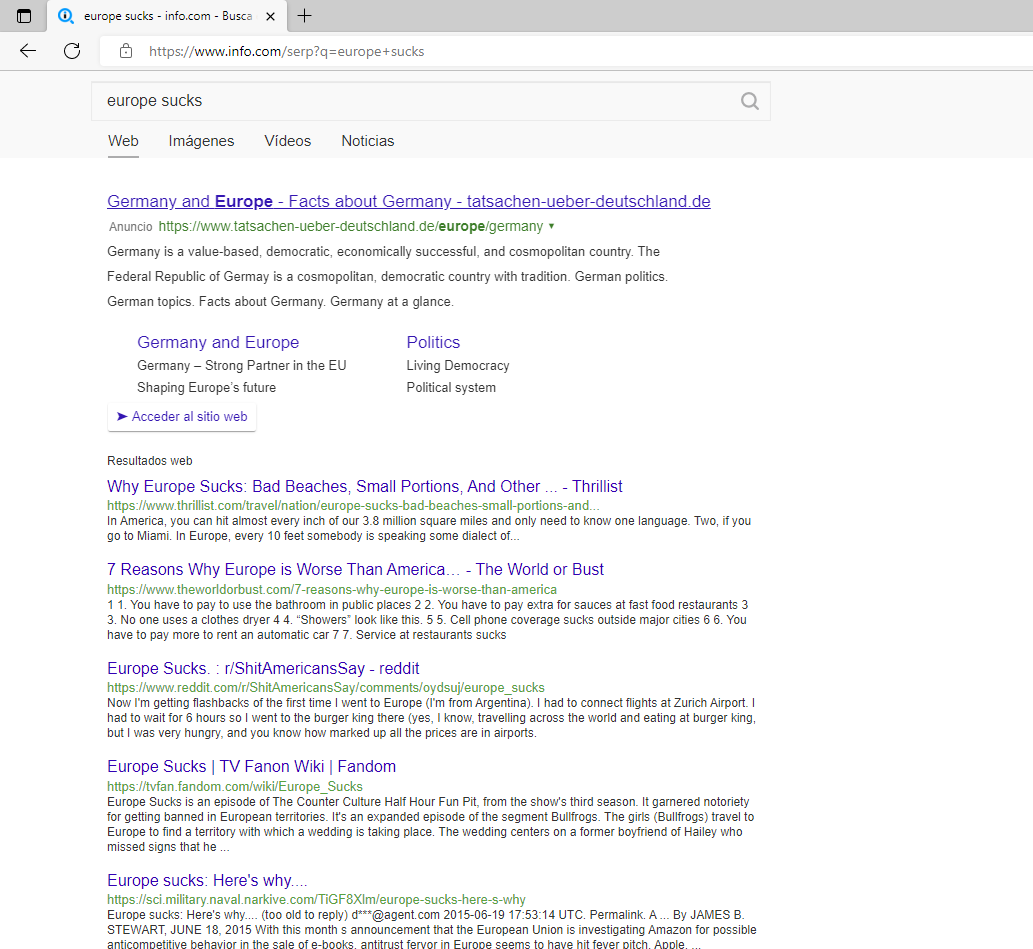Open the tatsachen-ueber-deutschland.de ad URL
This screenshot has height=949, width=1033.
(x=350, y=226)
